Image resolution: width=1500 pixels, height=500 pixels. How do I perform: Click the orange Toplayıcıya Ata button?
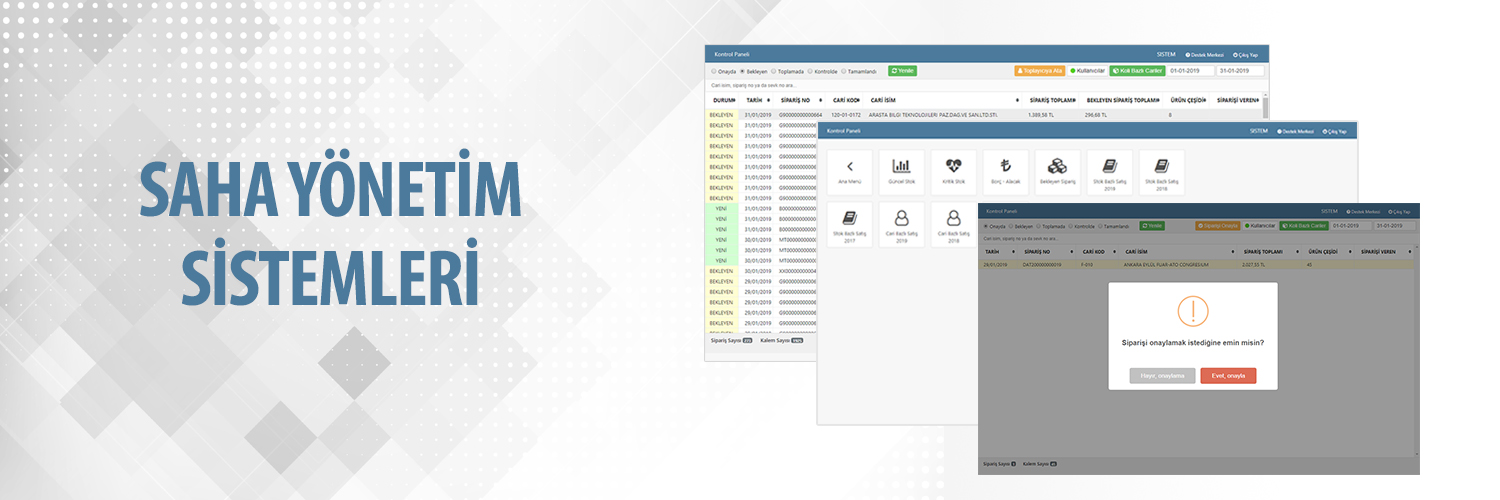[x=1039, y=71]
